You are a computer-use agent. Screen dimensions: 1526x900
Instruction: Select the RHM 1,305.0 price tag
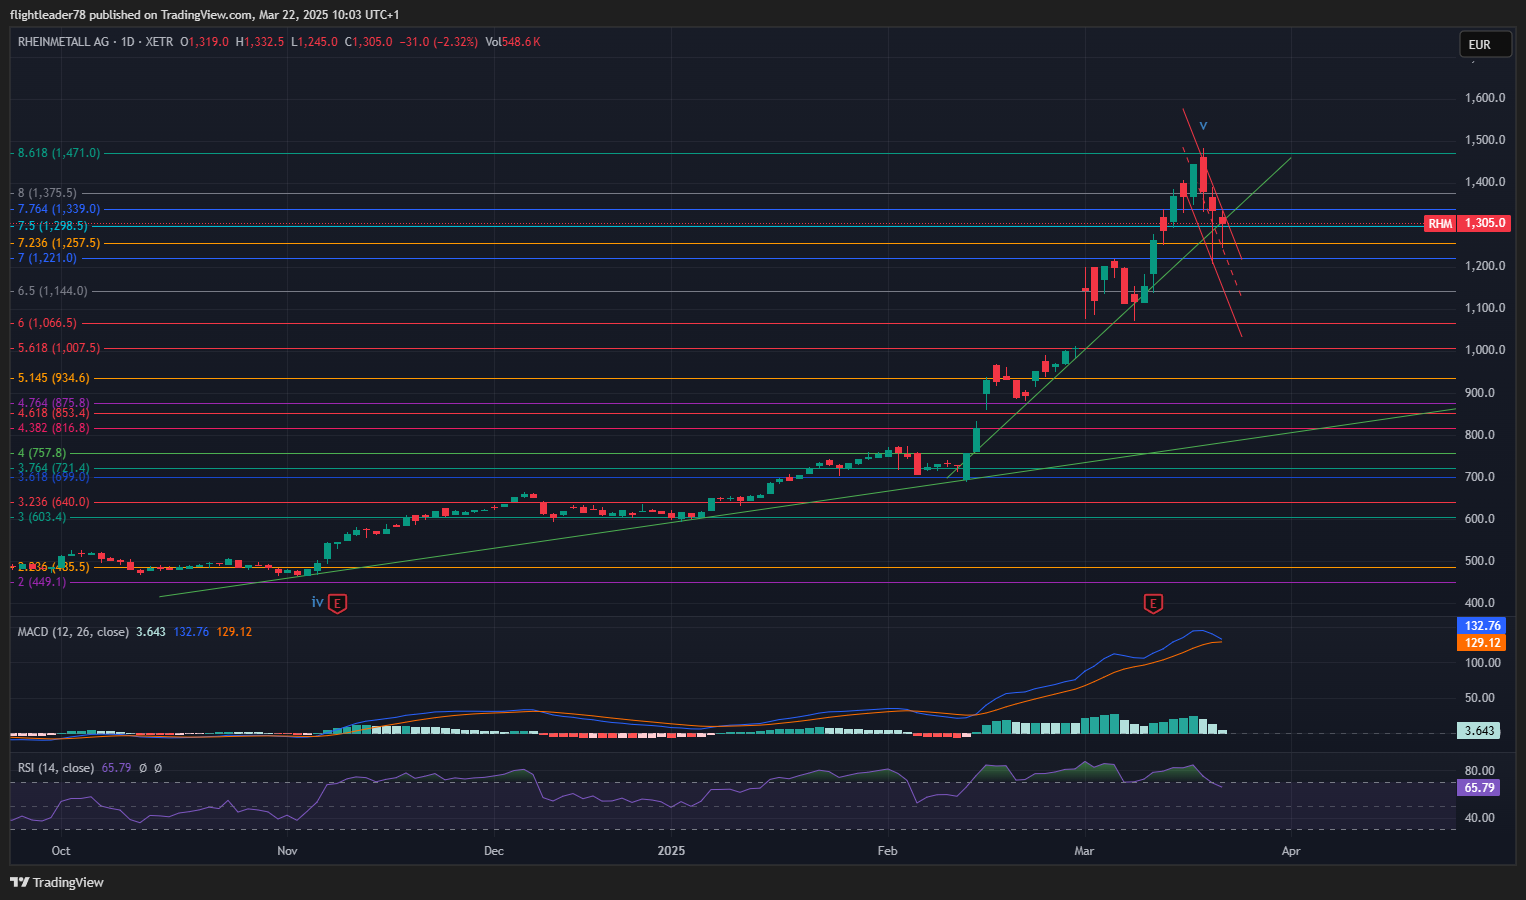click(1467, 223)
